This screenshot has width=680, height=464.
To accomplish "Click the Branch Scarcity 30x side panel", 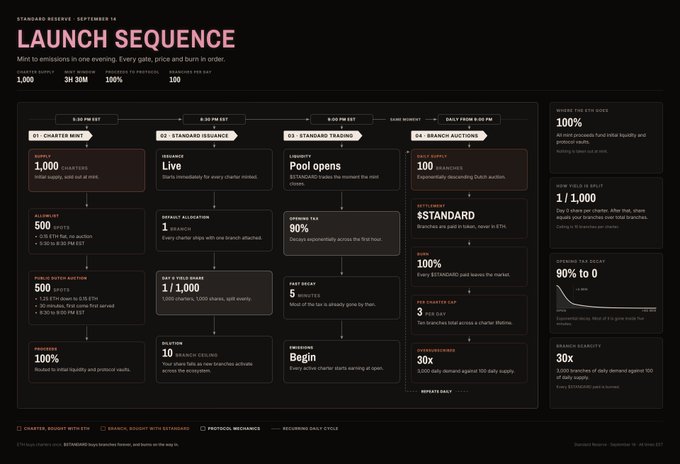I will [606, 373].
